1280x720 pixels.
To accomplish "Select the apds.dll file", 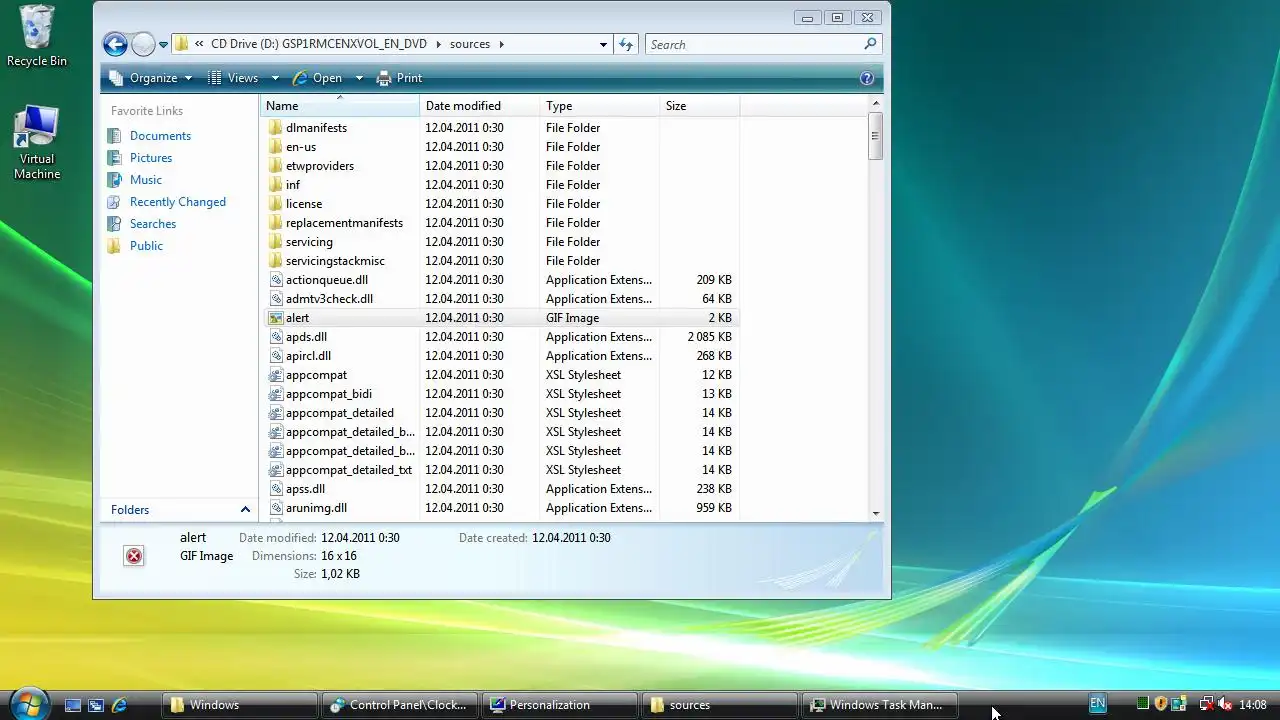I will (x=306, y=337).
